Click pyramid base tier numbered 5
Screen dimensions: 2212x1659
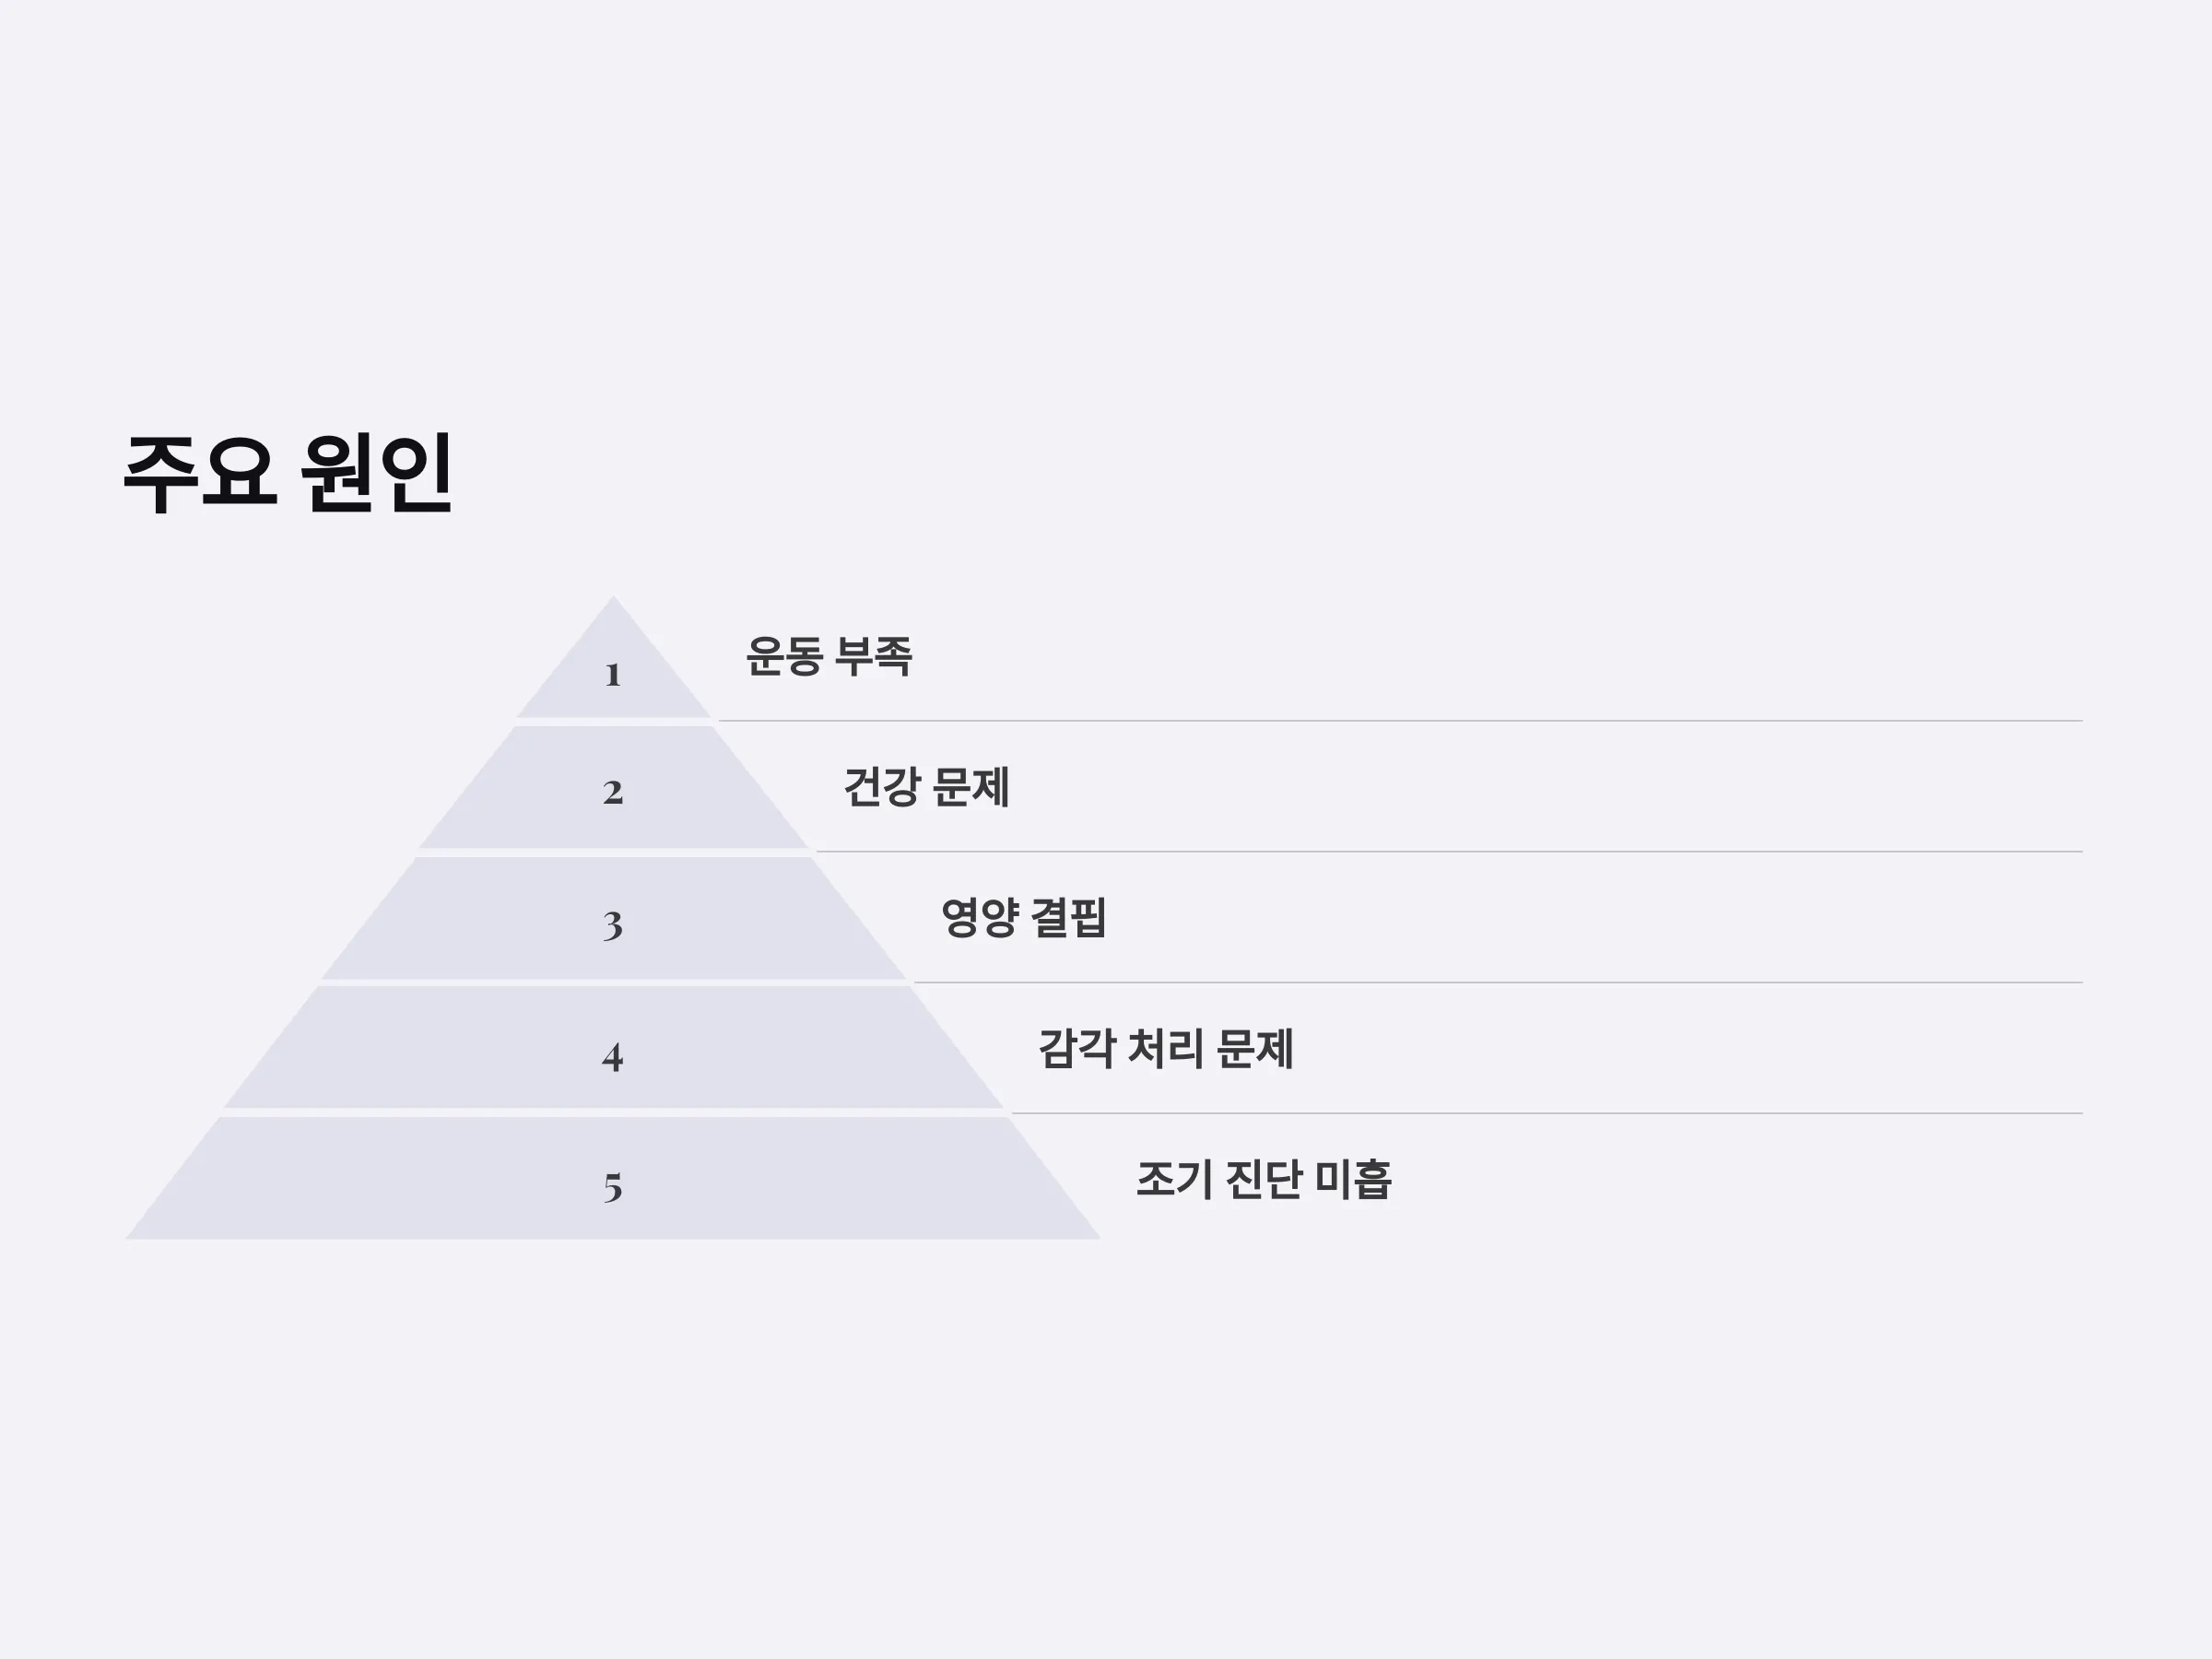(613, 1179)
